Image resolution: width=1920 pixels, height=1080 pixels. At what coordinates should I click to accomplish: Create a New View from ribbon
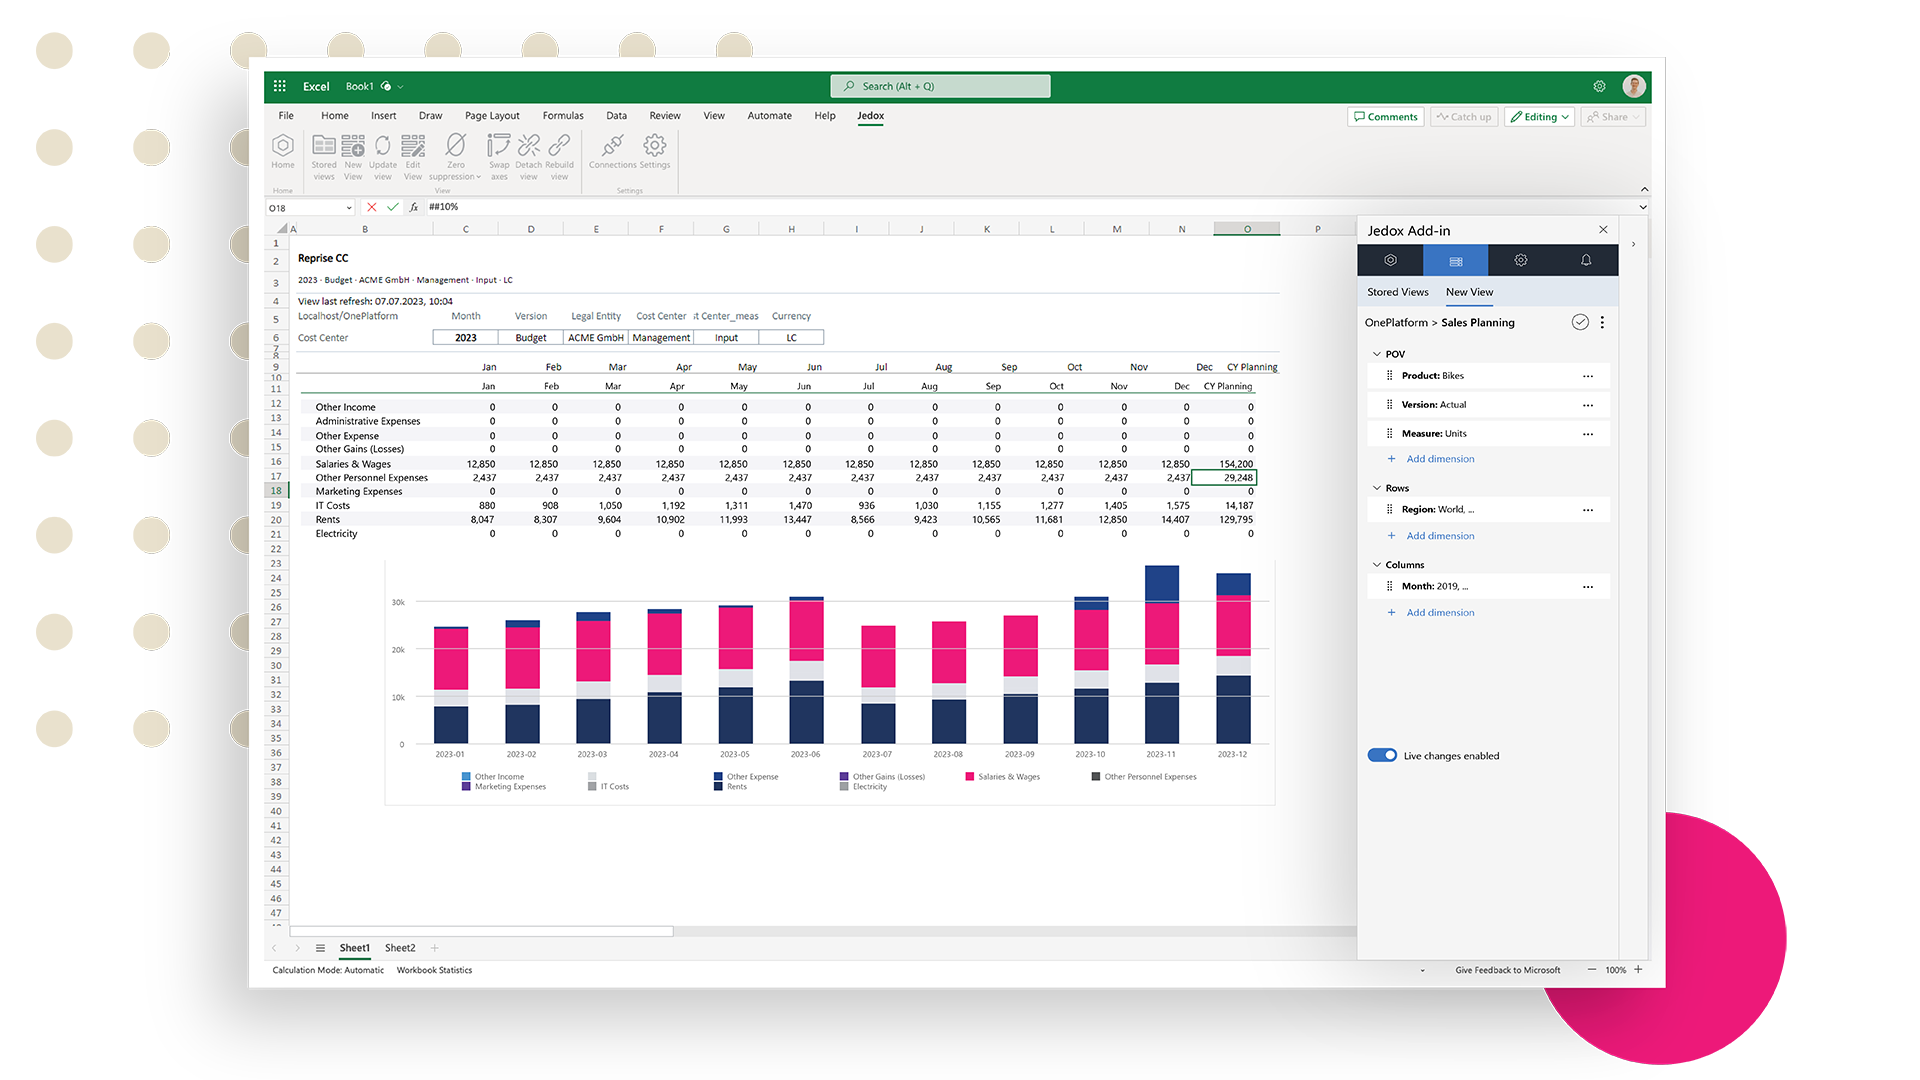coord(353,157)
